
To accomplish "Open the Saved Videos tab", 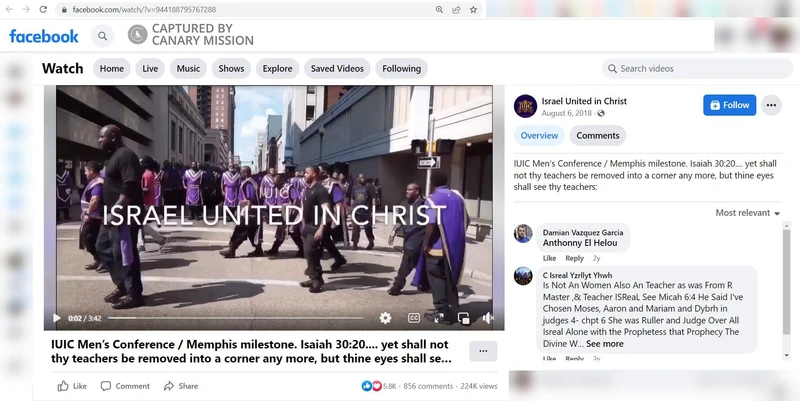I will click(337, 68).
